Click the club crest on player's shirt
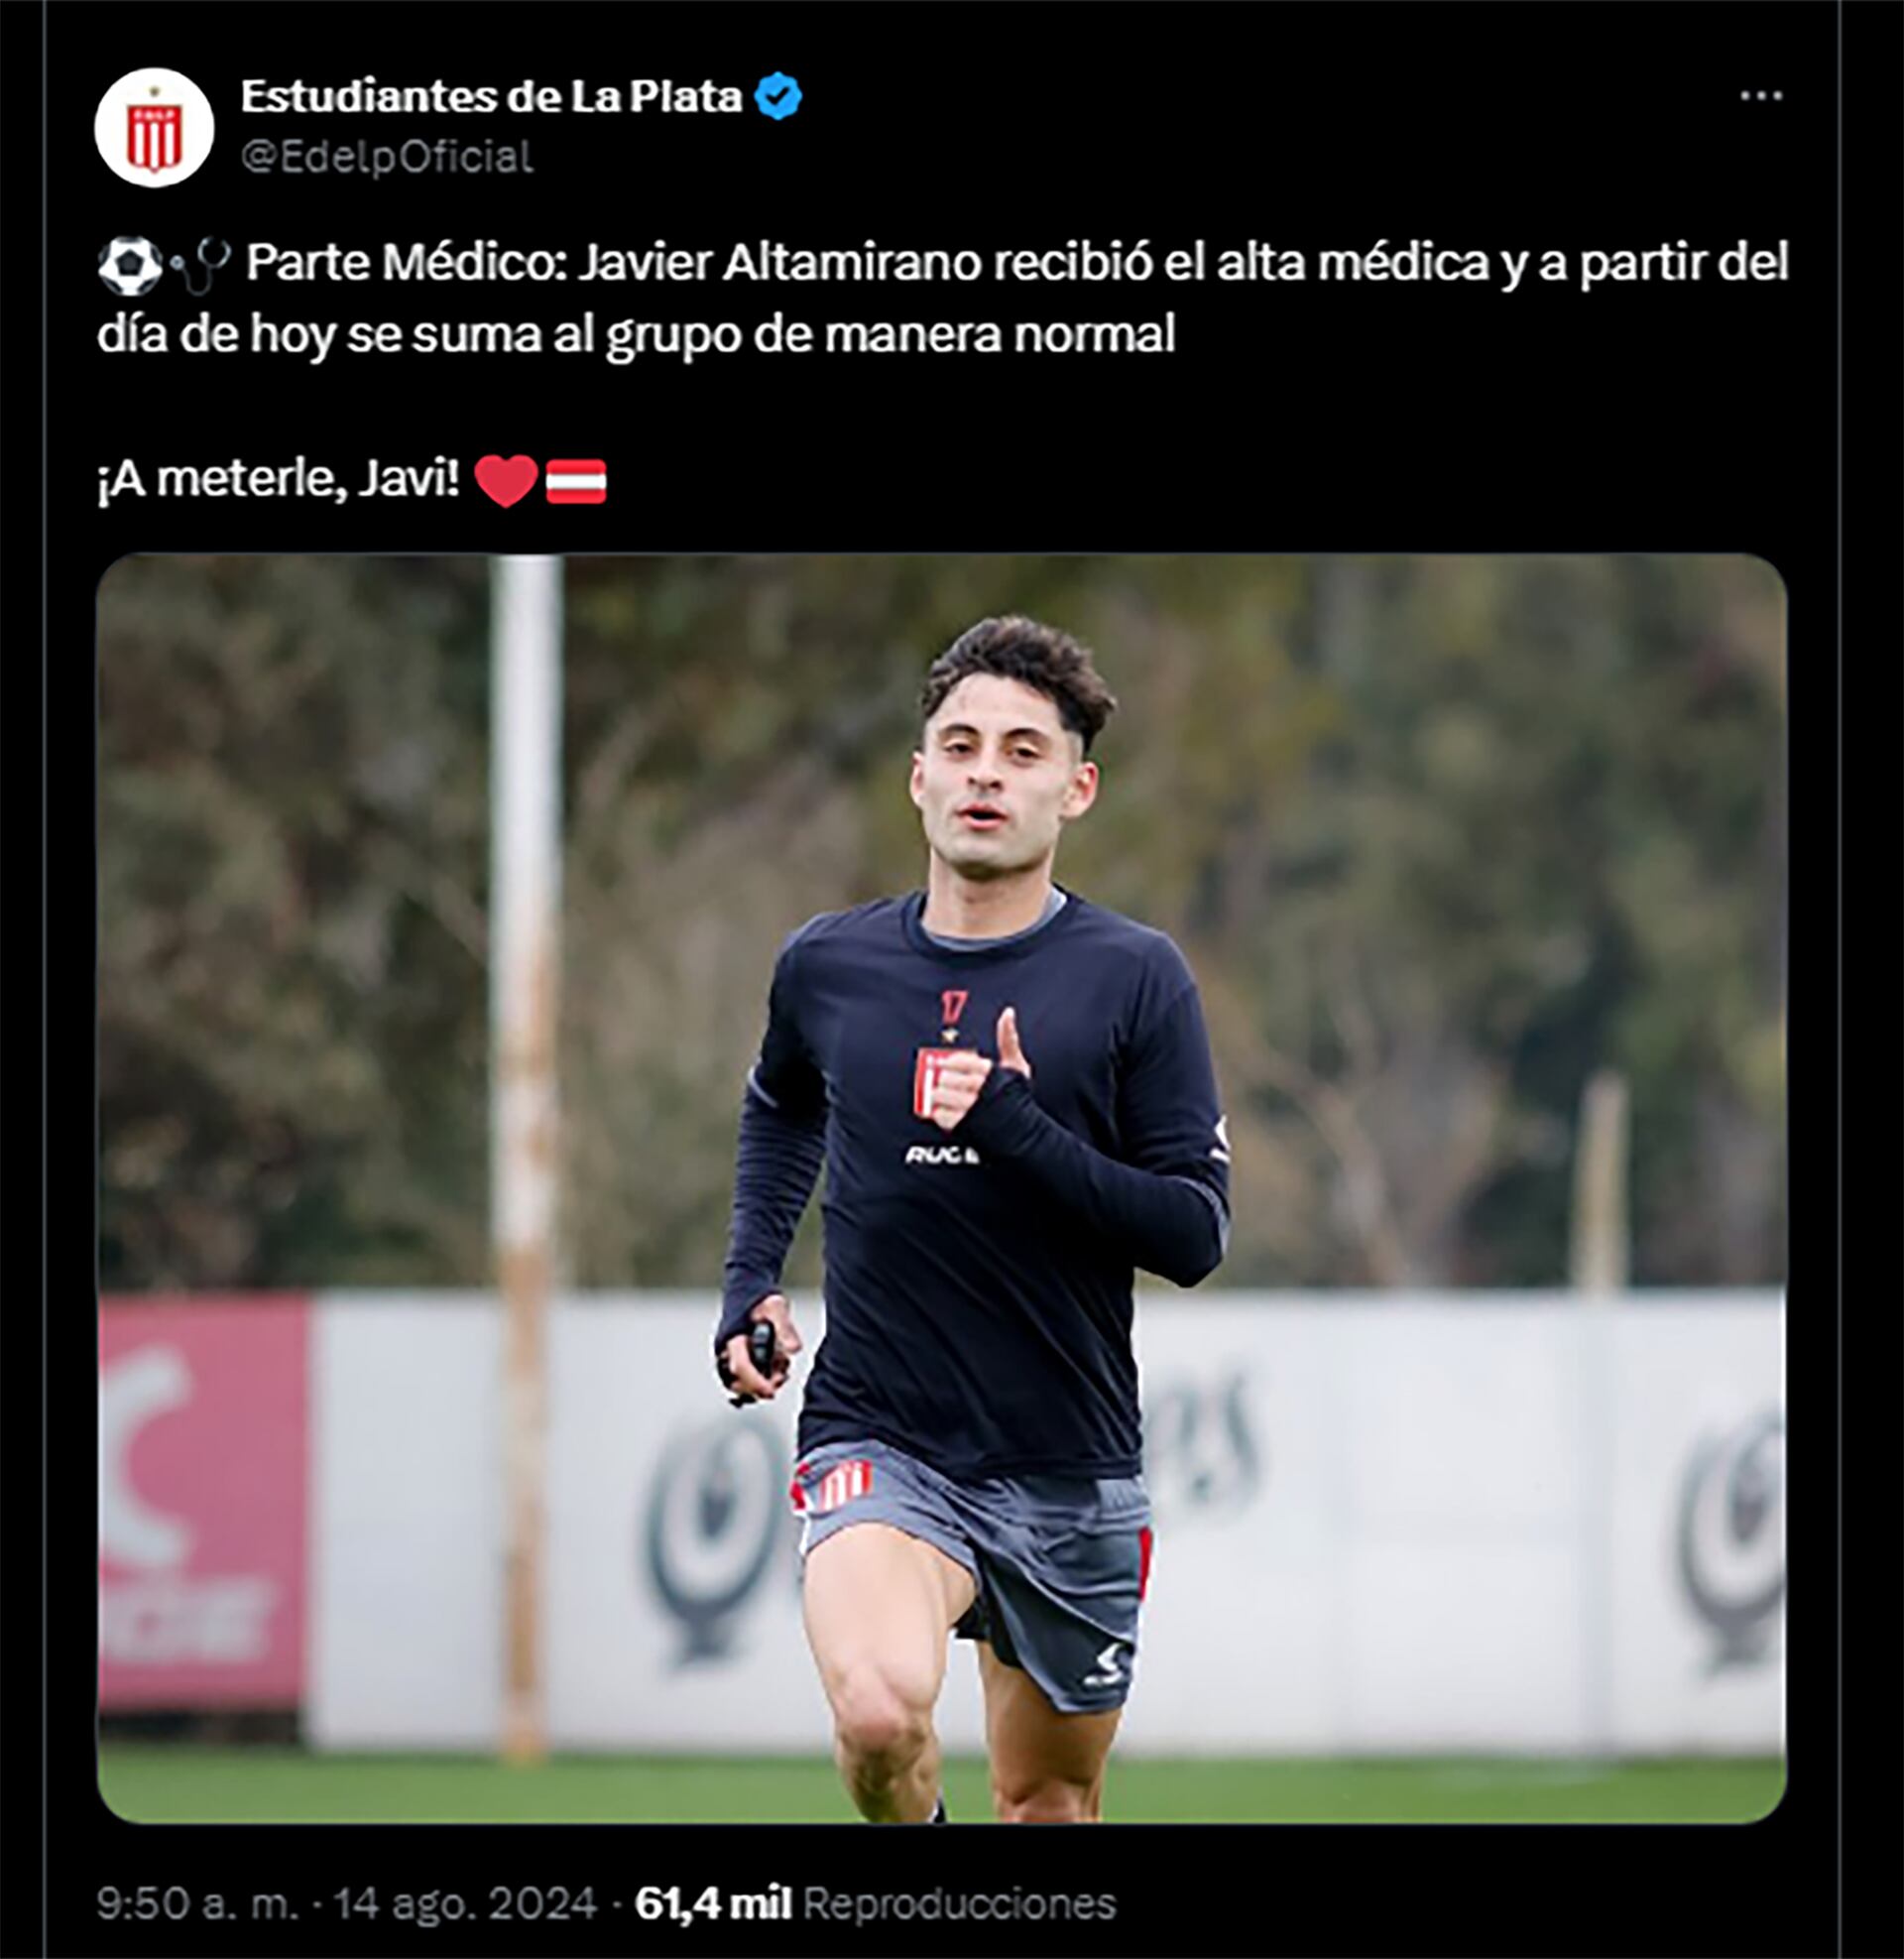Image resolution: width=1904 pixels, height=1959 pixels. (931, 1082)
